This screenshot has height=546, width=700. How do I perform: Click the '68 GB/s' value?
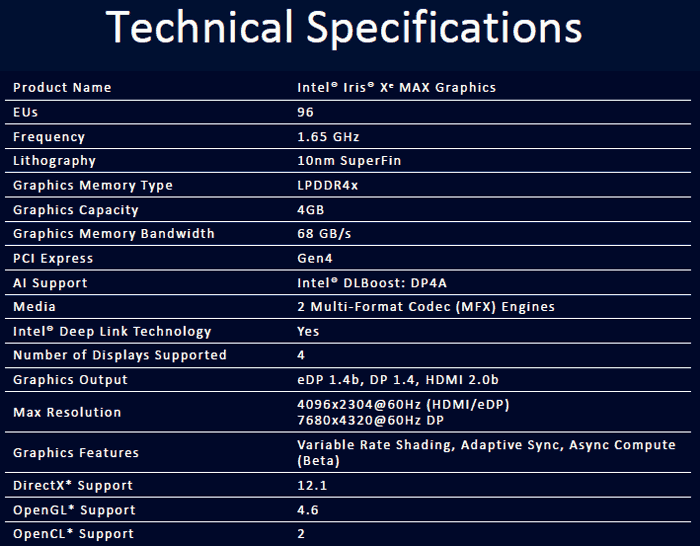[324, 233]
